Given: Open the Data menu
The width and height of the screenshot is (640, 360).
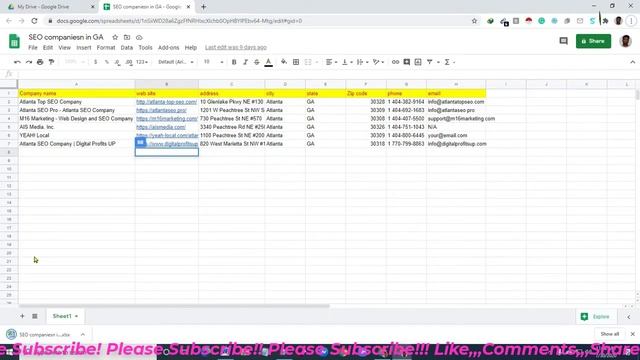Looking at the screenshot, I should (127, 48).
